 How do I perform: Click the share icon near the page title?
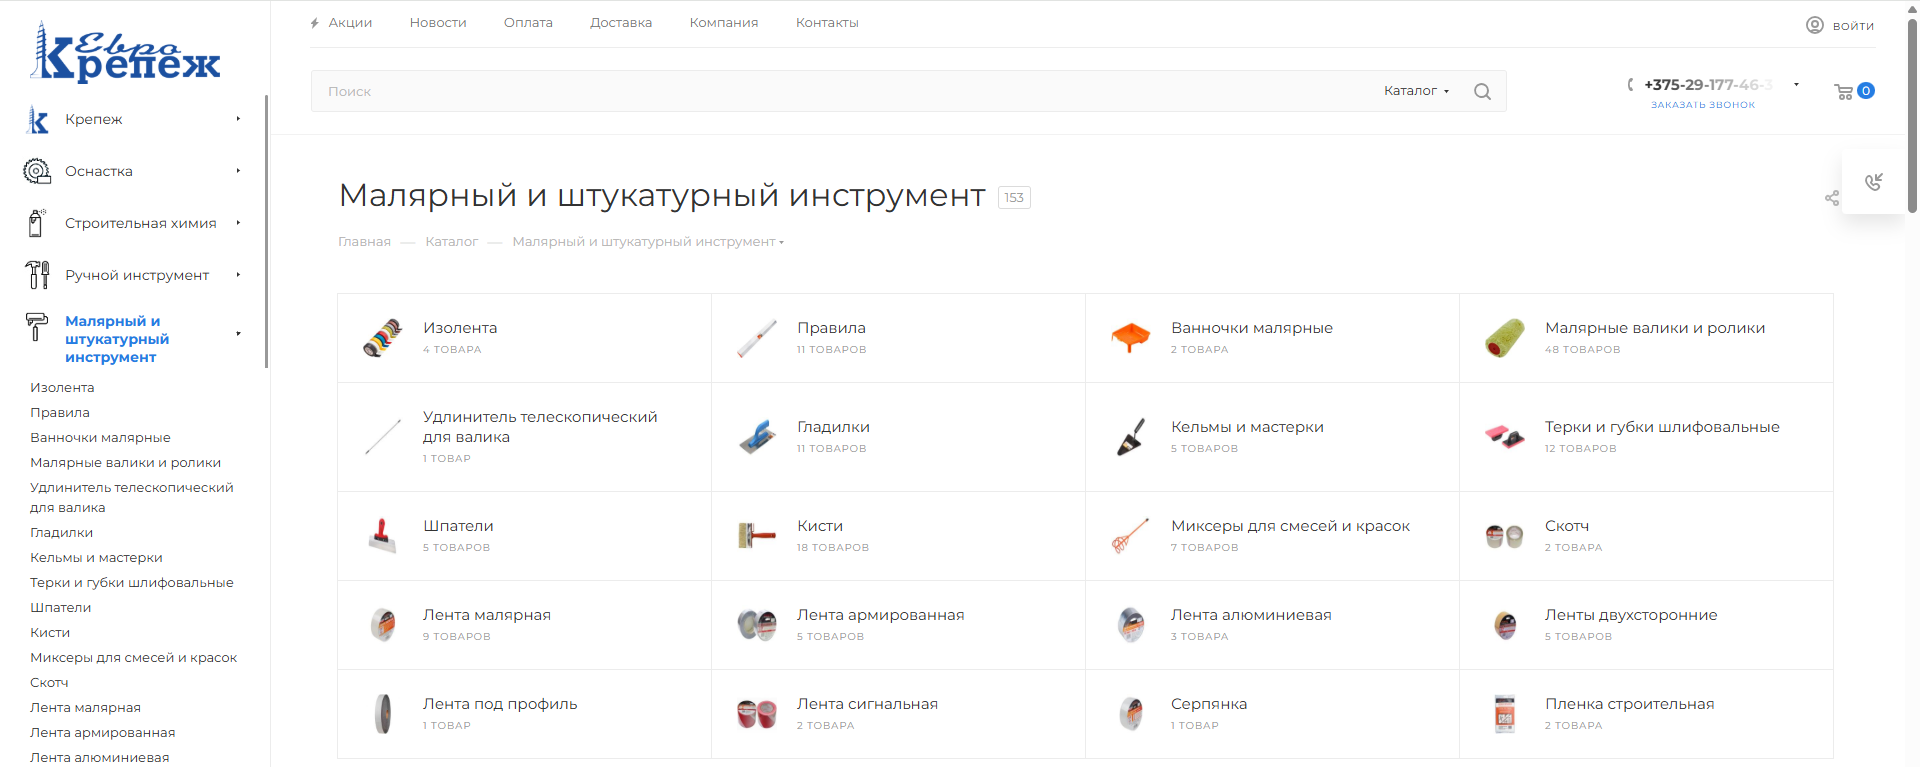point(1832,198)
